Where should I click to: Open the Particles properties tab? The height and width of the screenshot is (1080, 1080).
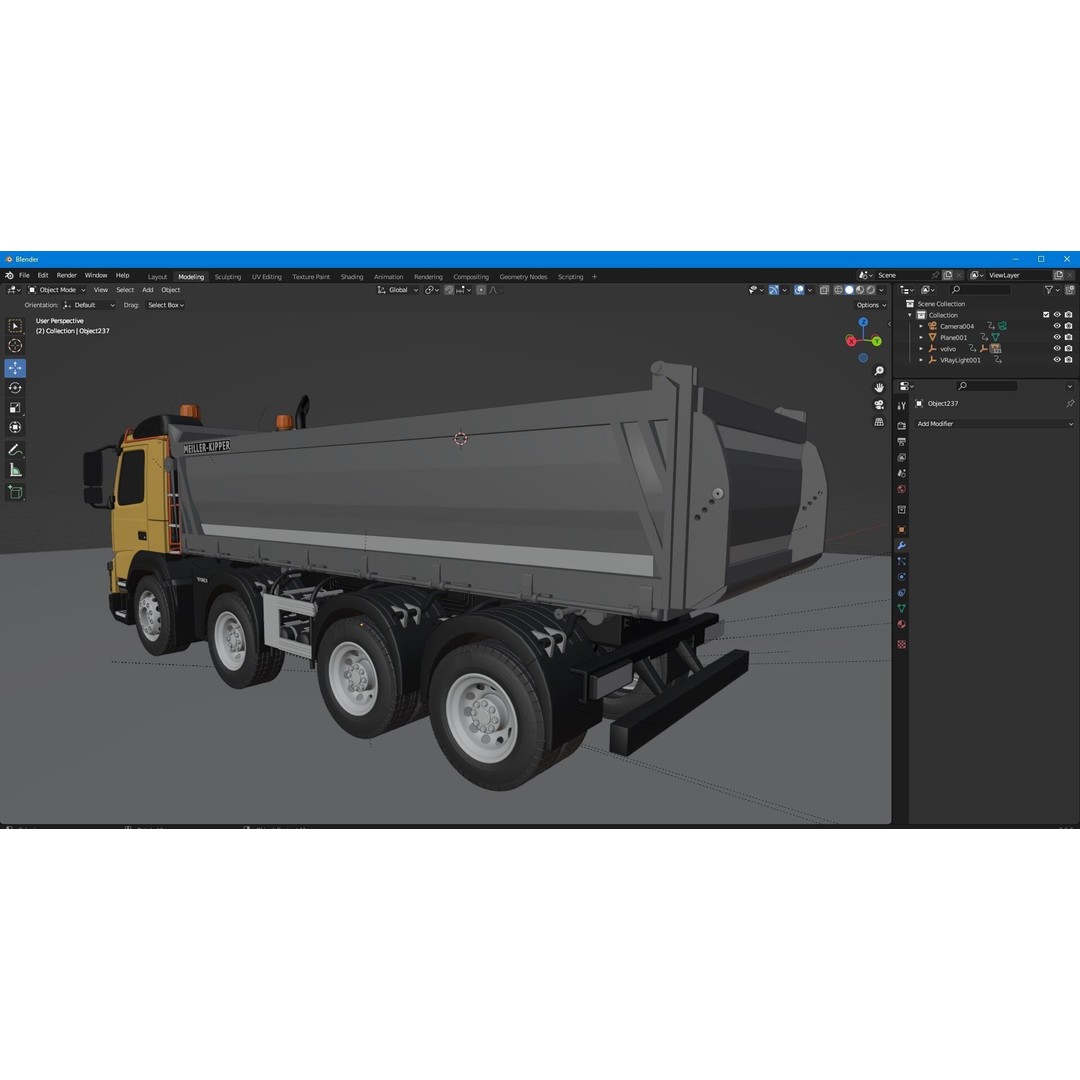click(902, 561)
